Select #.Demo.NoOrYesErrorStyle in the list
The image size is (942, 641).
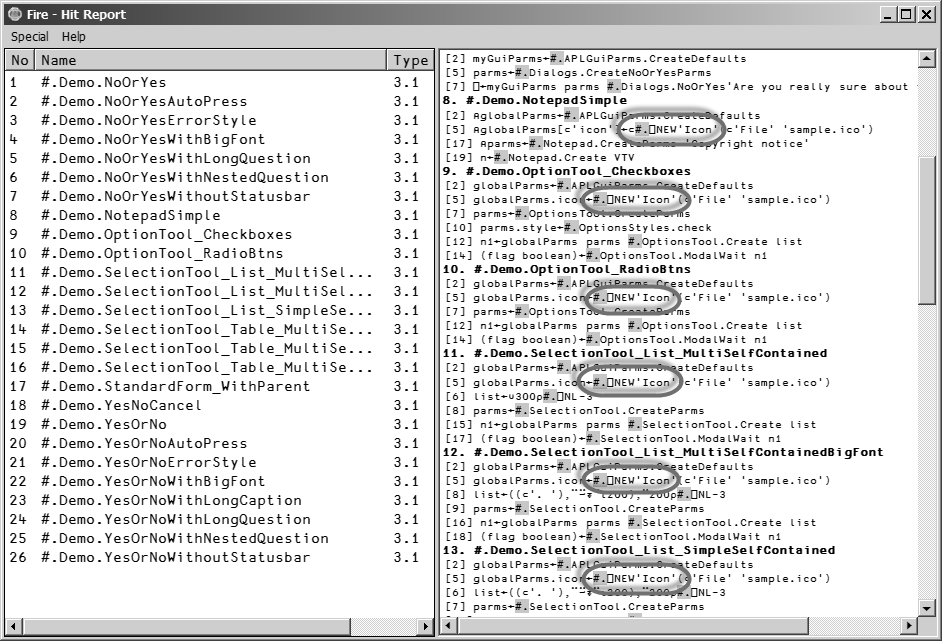(219, 120)
